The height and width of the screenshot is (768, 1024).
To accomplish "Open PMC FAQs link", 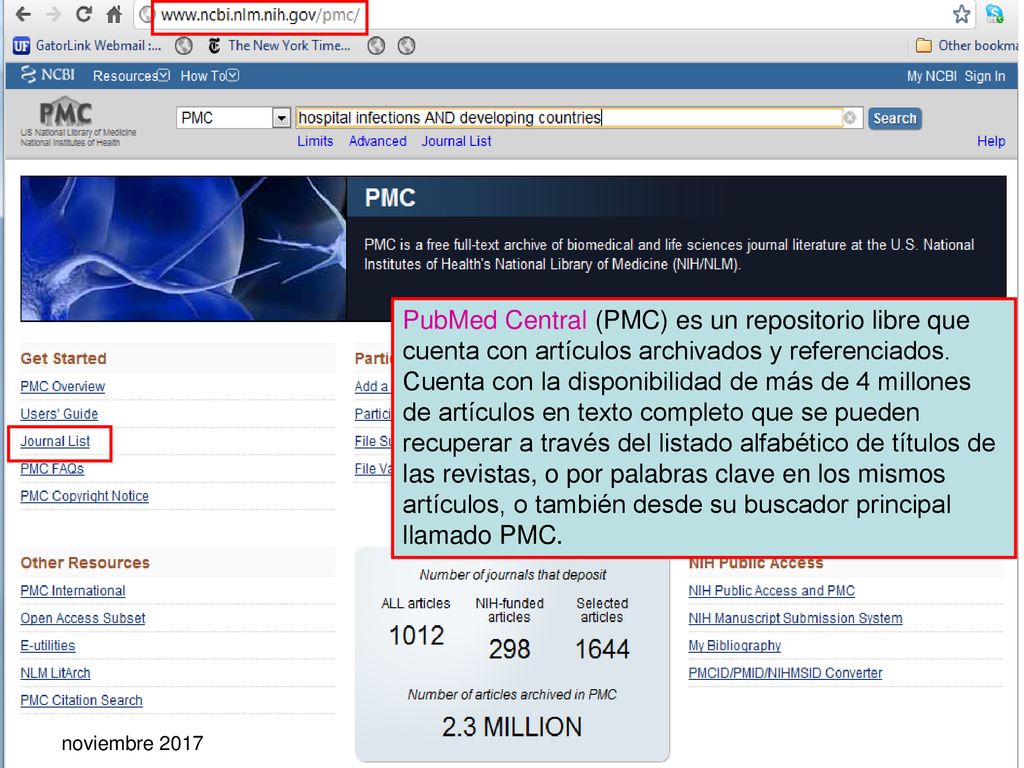I will click(x=52, y=469).
